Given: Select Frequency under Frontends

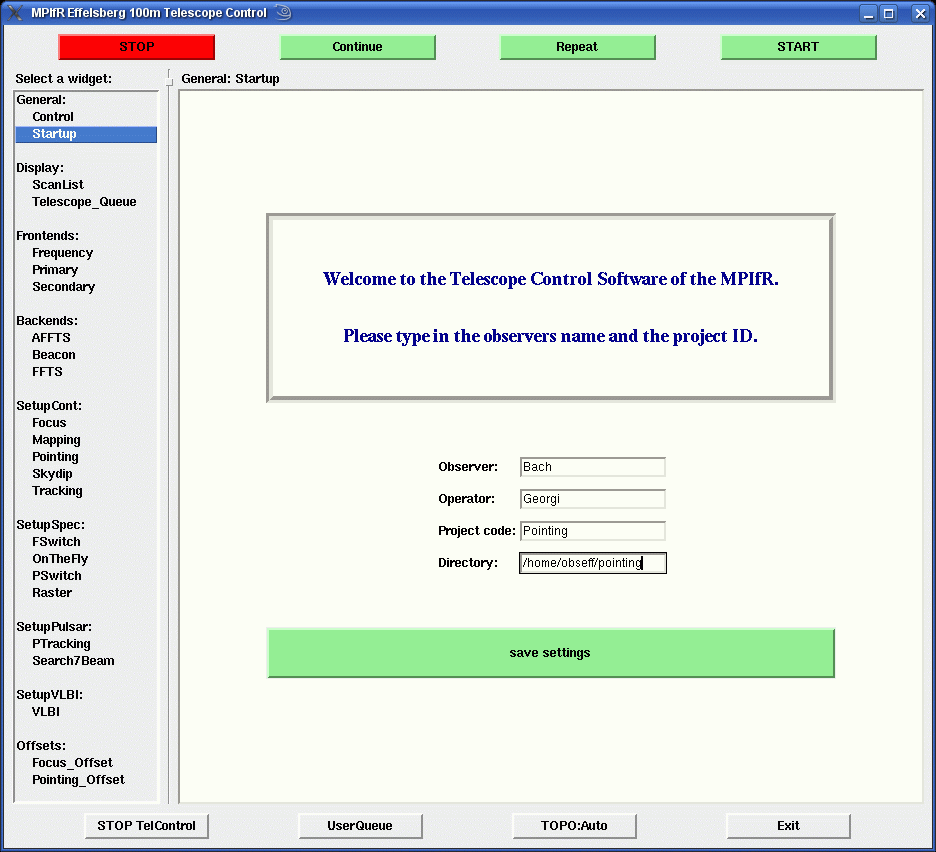Looking at the screenshot, I should pyautogui.click(x=63, y=253).
